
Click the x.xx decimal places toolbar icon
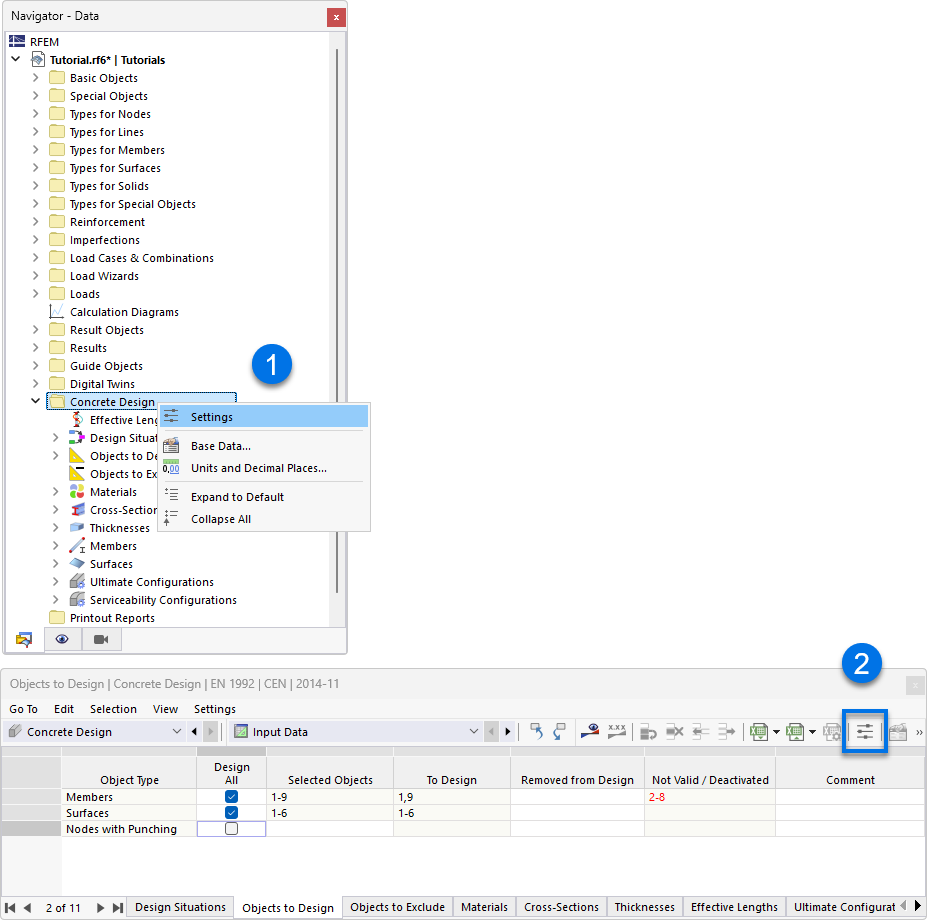[617, 731]
